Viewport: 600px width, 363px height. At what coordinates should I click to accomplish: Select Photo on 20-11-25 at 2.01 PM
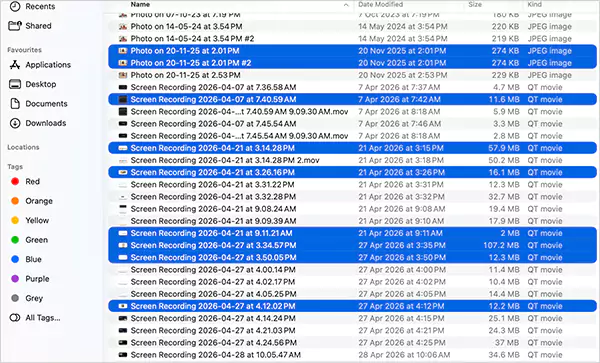click(352, 50)
